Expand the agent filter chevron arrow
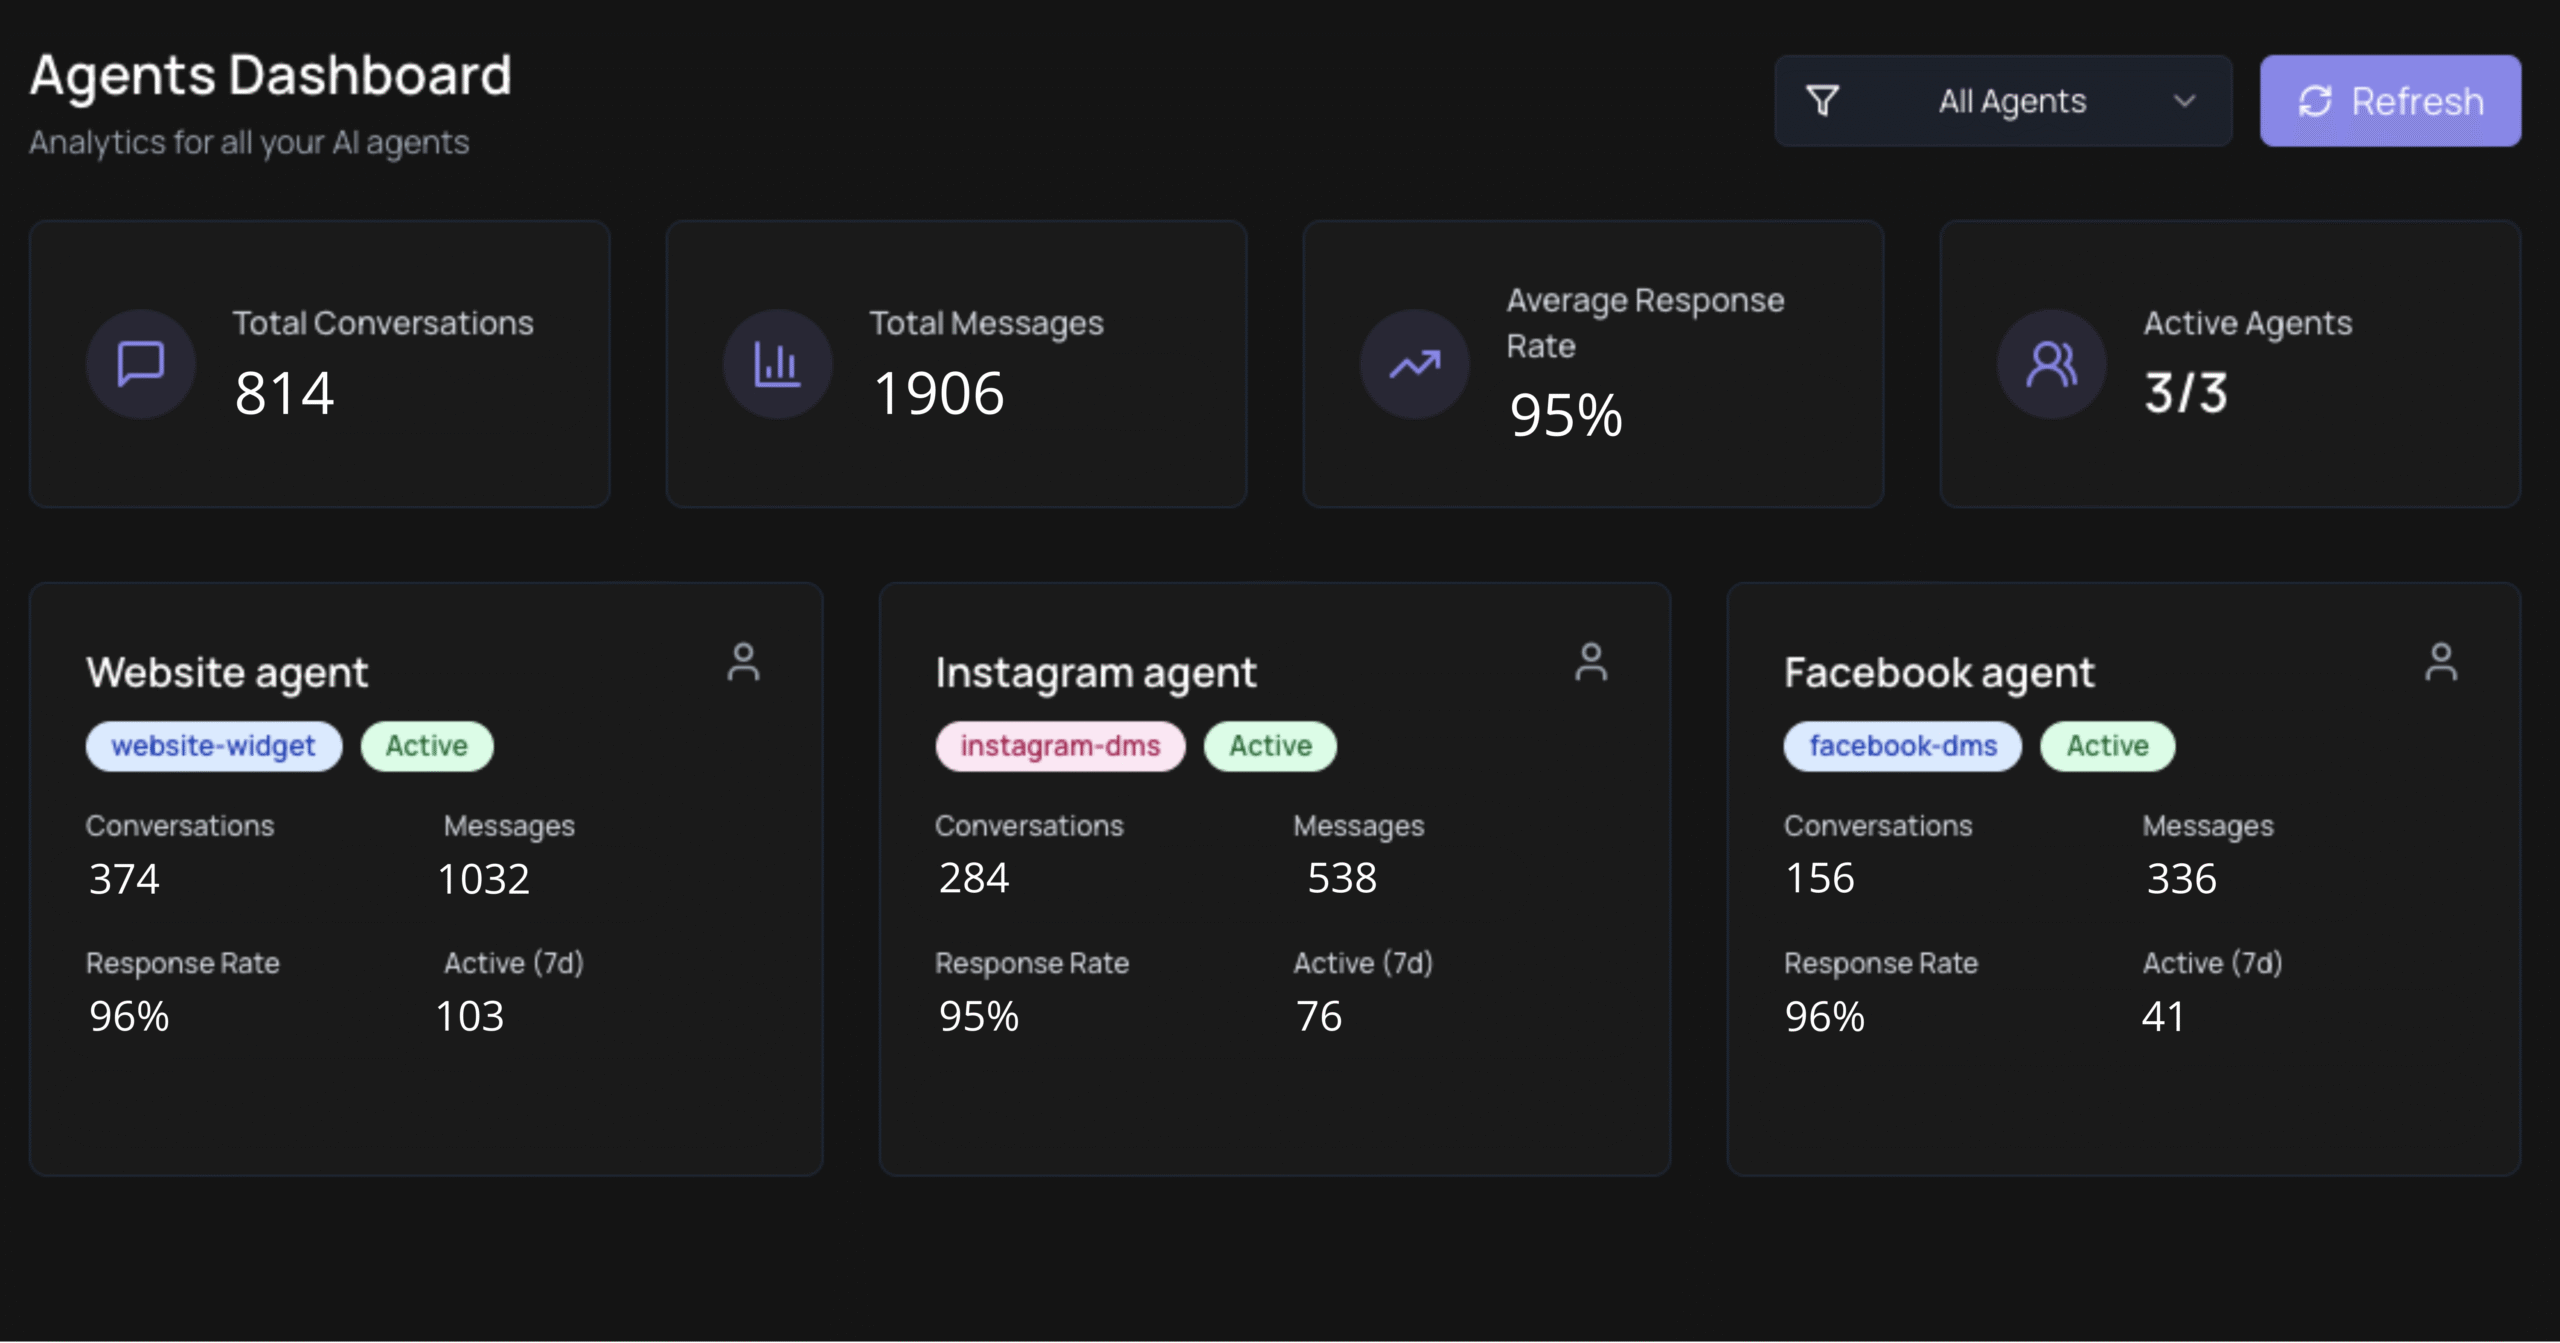Screen dimensions: 2560x1343 [2185, 101]
